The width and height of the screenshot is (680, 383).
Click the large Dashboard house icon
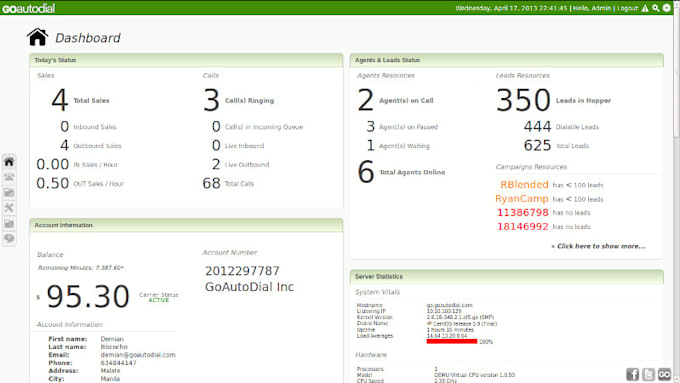coord(37,37)
